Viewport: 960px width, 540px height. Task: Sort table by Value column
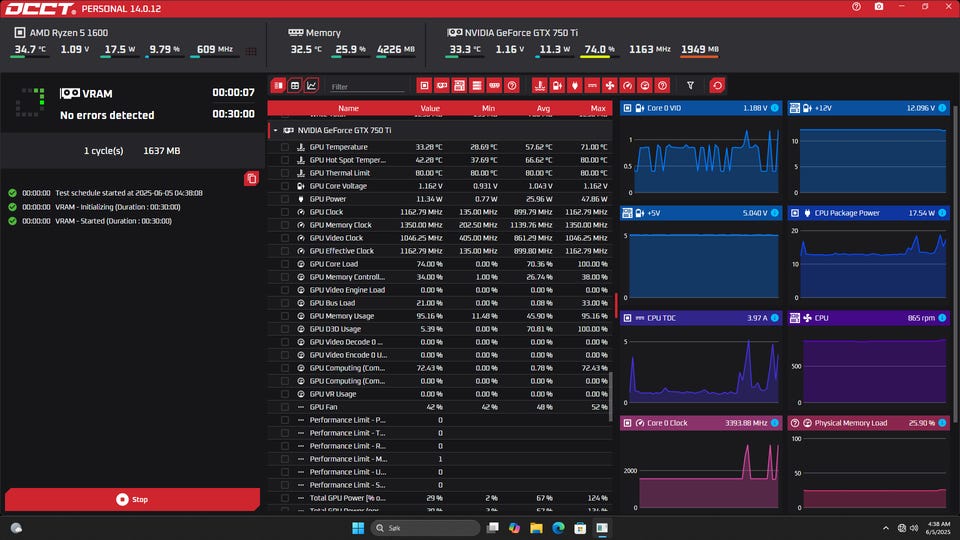pyautogui.click(x=430, y=108)
